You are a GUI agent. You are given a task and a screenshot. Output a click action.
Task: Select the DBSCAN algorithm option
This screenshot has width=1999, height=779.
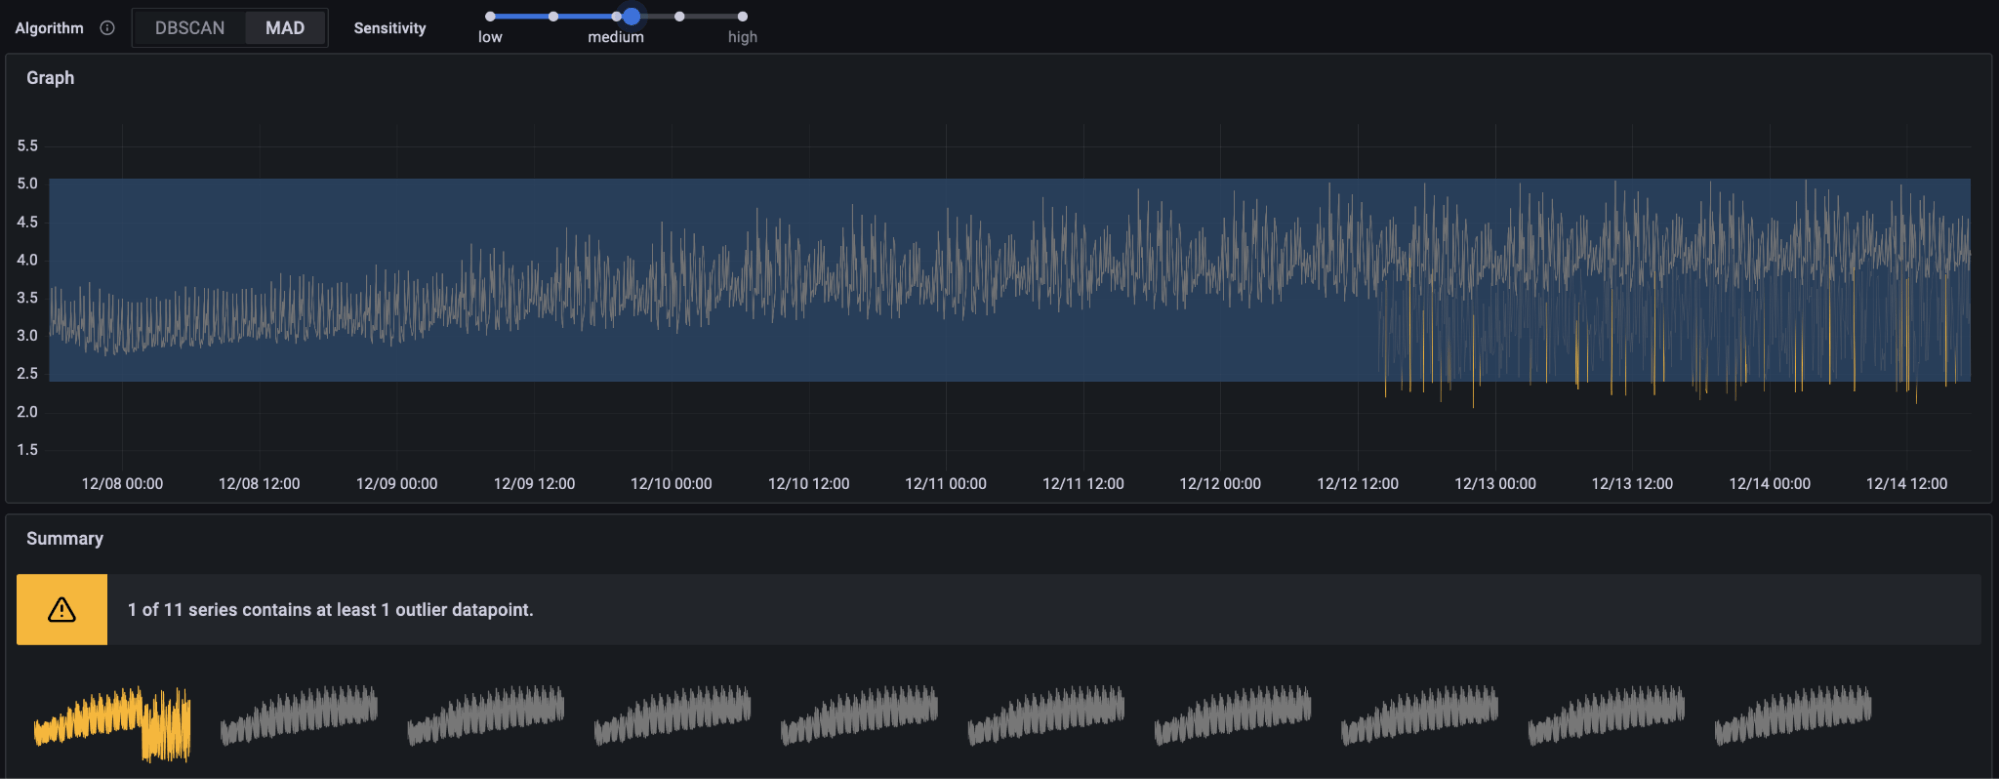(190, 28)
